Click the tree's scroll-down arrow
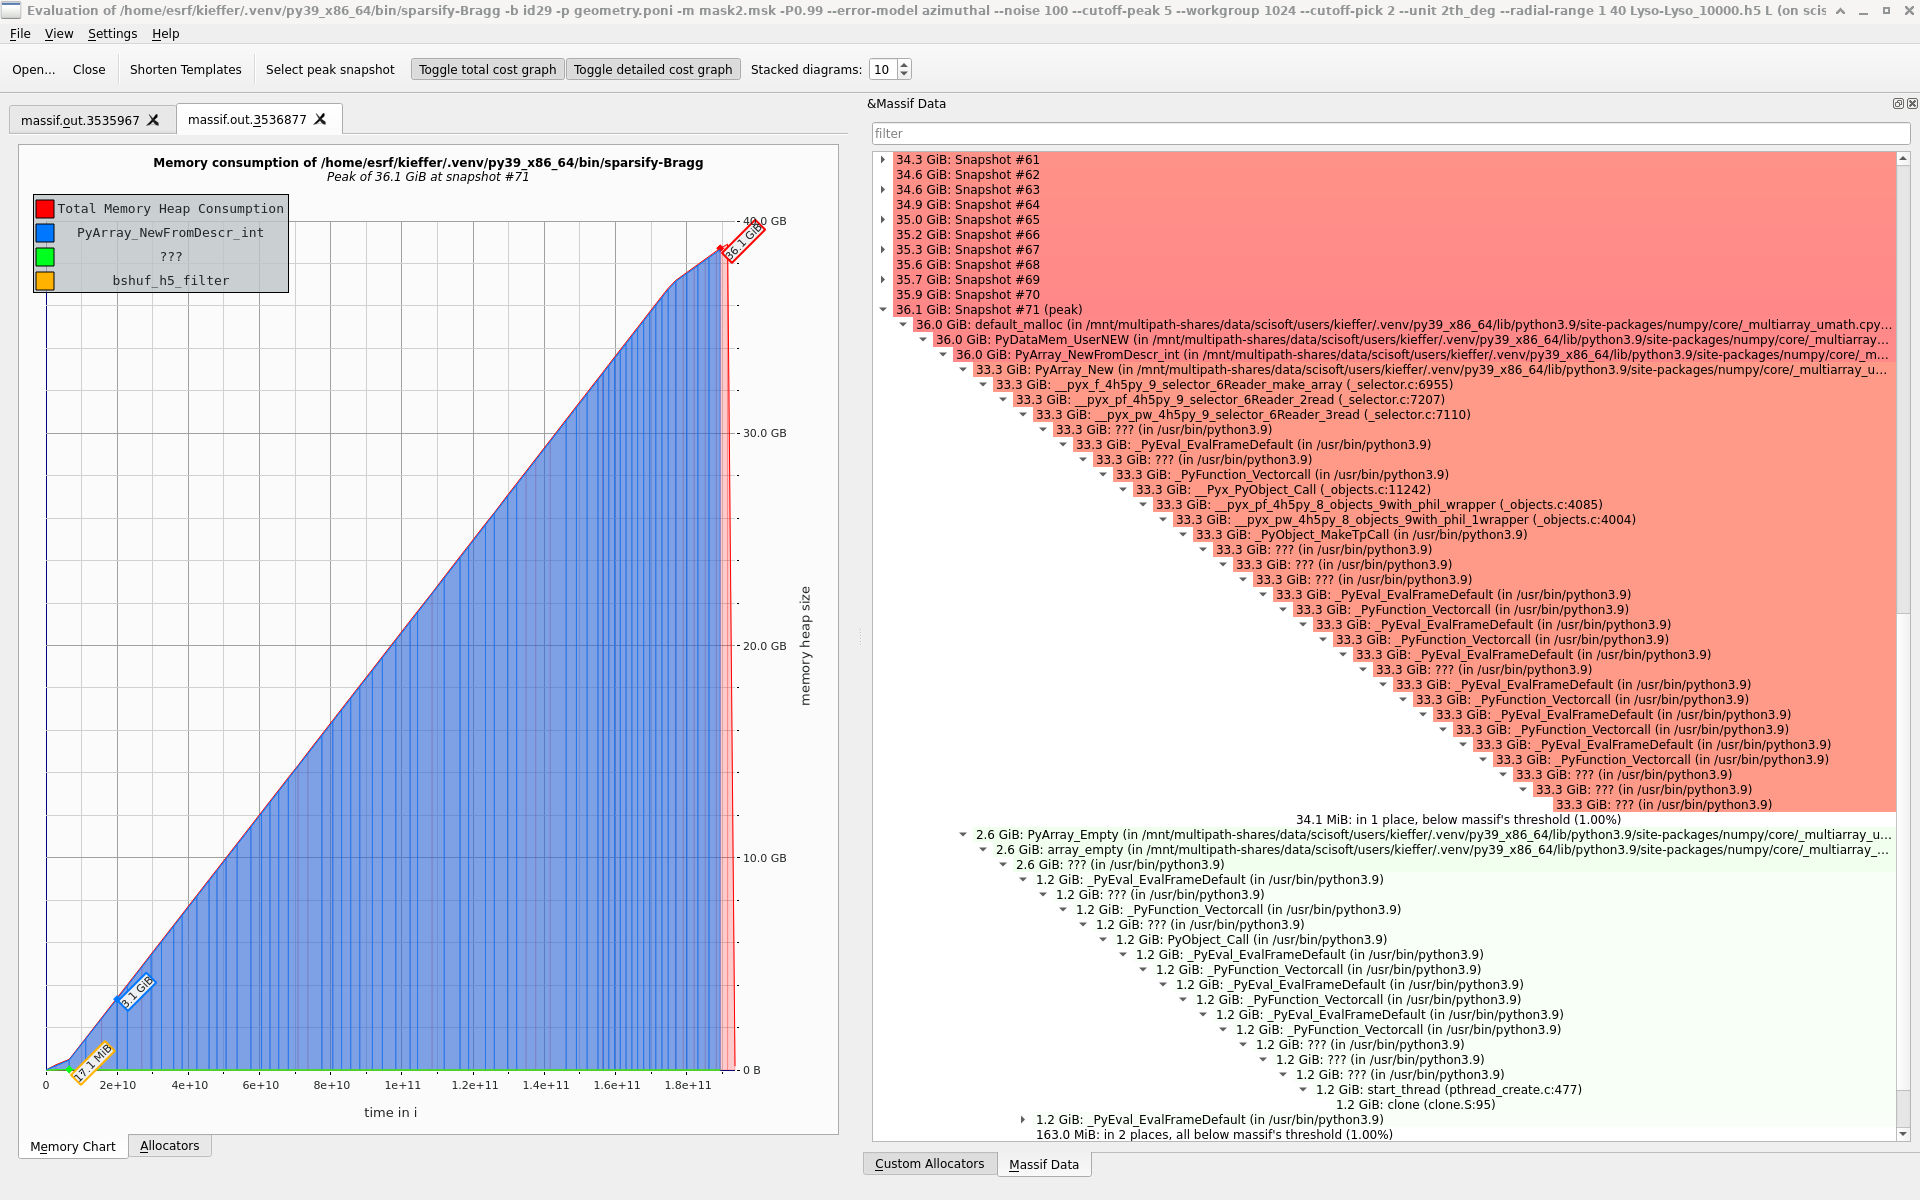The height and width of the screenshot is (1200, 1920). coord(1903,1134)
